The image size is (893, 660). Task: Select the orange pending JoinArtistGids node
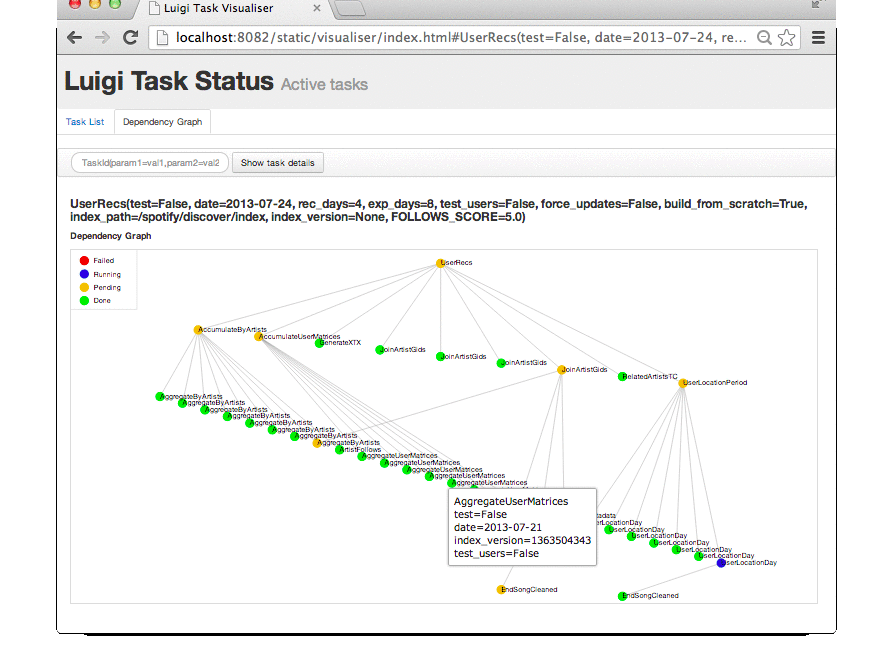(561, 370)
